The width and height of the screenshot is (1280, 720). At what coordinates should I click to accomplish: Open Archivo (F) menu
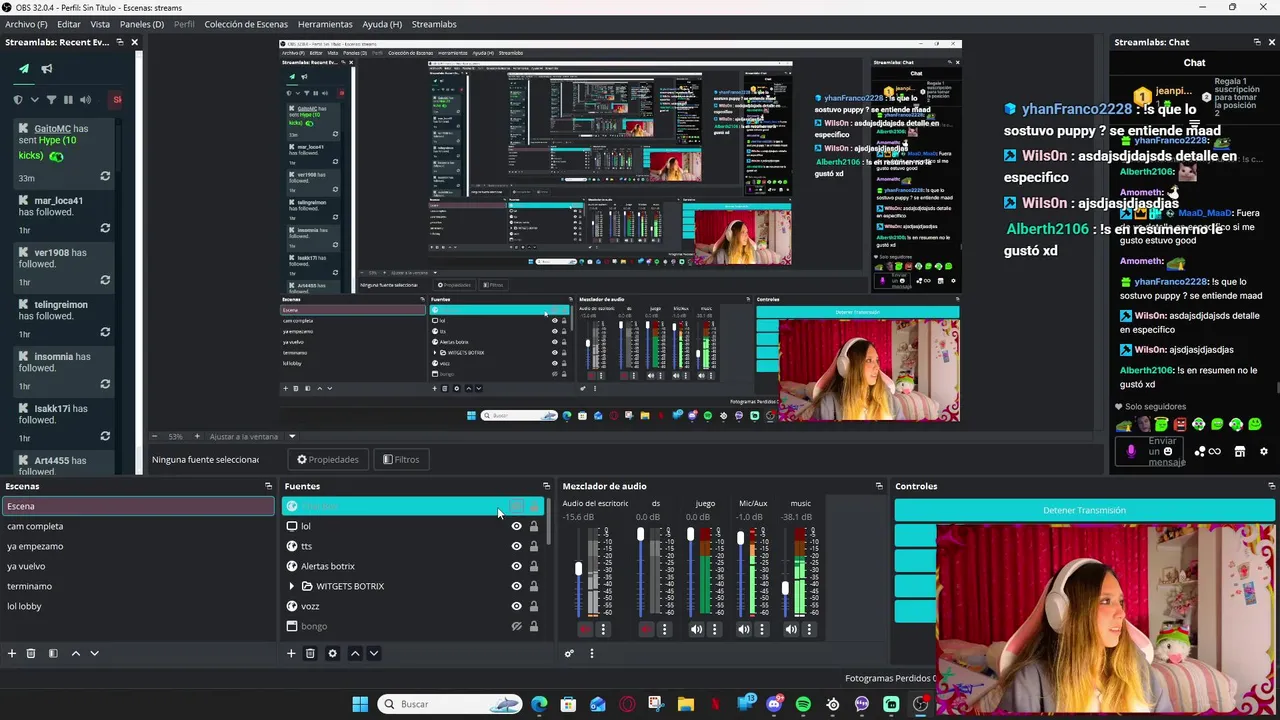point(26,24)
